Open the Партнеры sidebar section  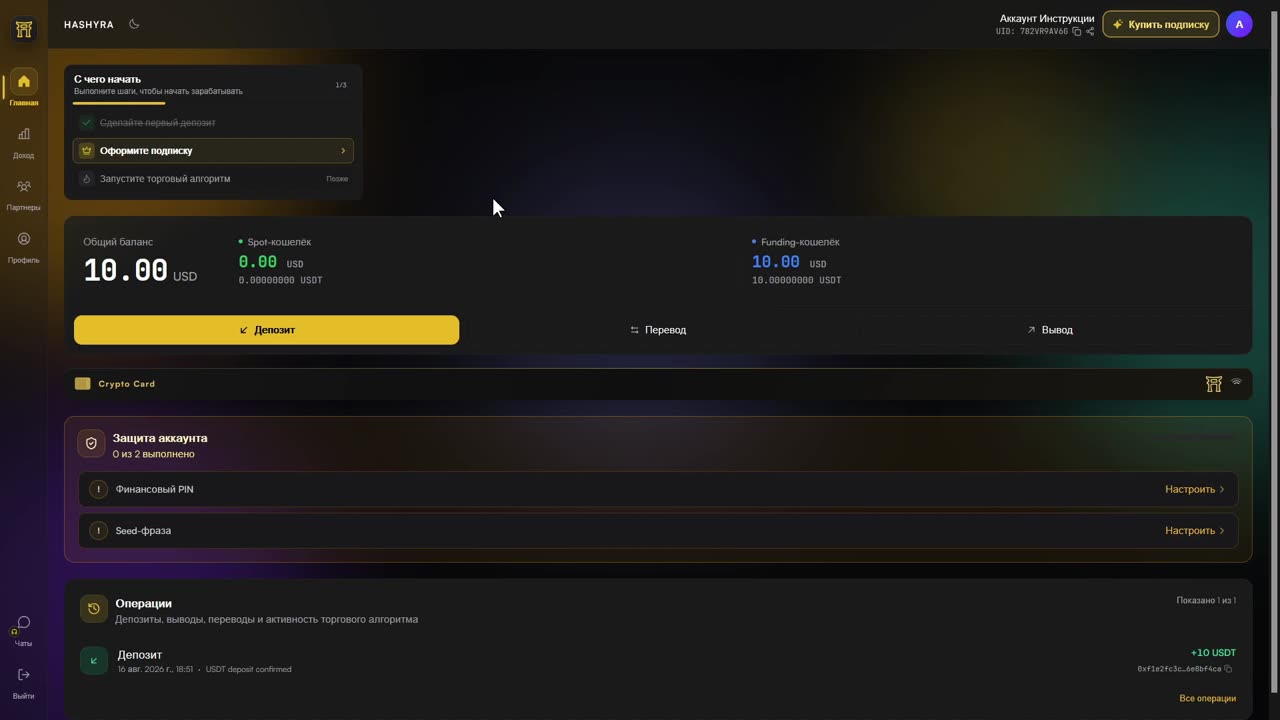(x=24, y=194)
